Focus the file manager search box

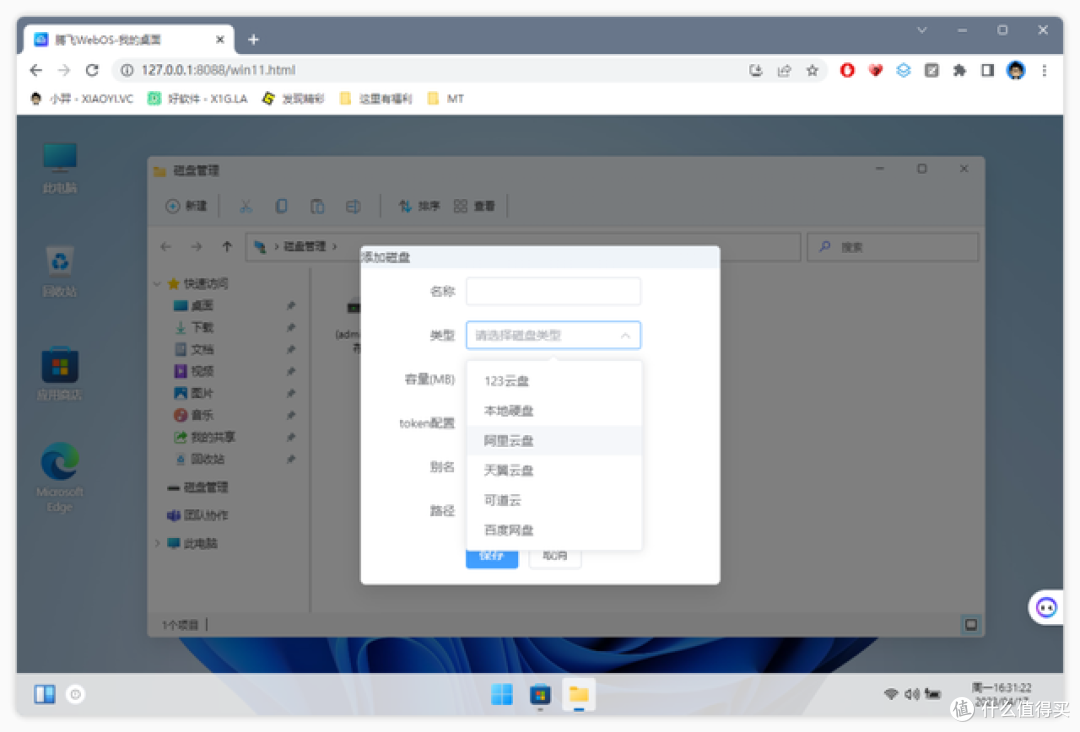pos(893,247)
